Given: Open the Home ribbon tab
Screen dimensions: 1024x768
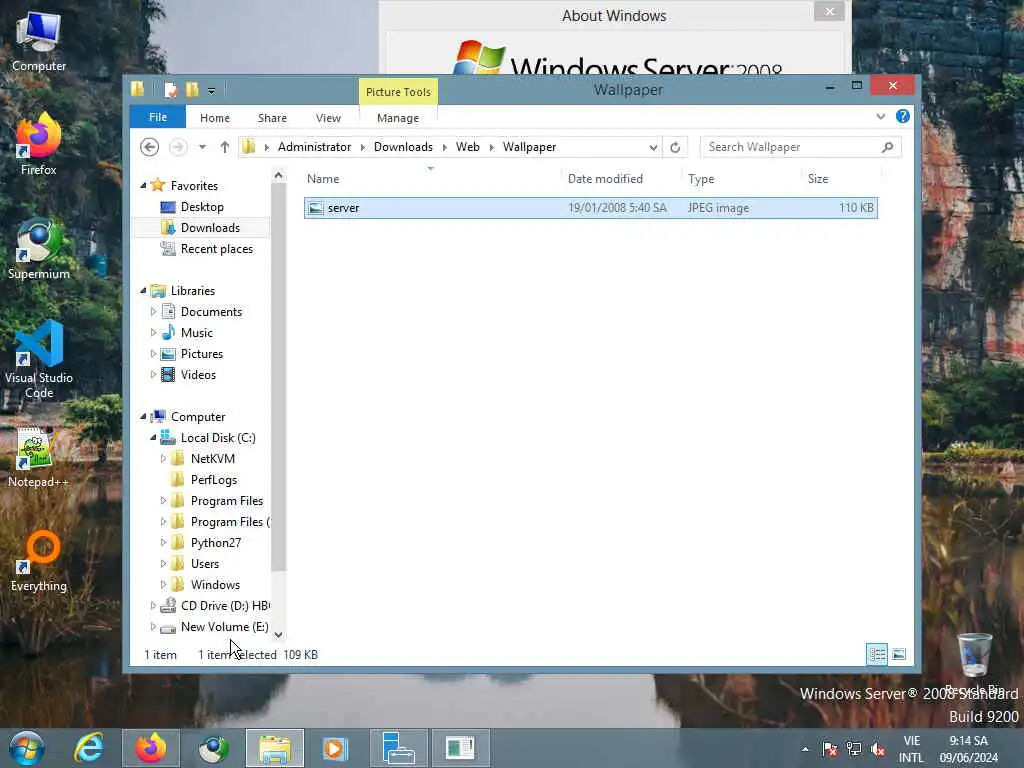Looking at the screenshot, I should [215, 118].
